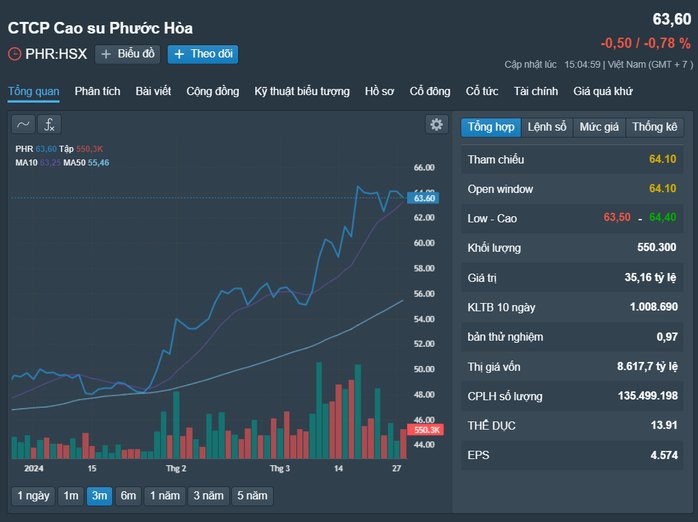The image size is (698, 522).
Task: Click the -0,50 / -0,78 % change
Action: click(x=645, y=43)
